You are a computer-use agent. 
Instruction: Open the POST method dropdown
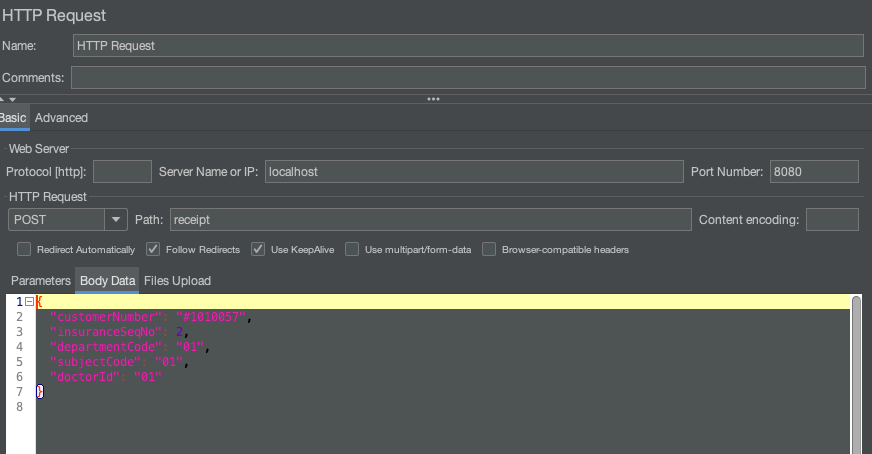pyautogui.click(x=116, y=220)
